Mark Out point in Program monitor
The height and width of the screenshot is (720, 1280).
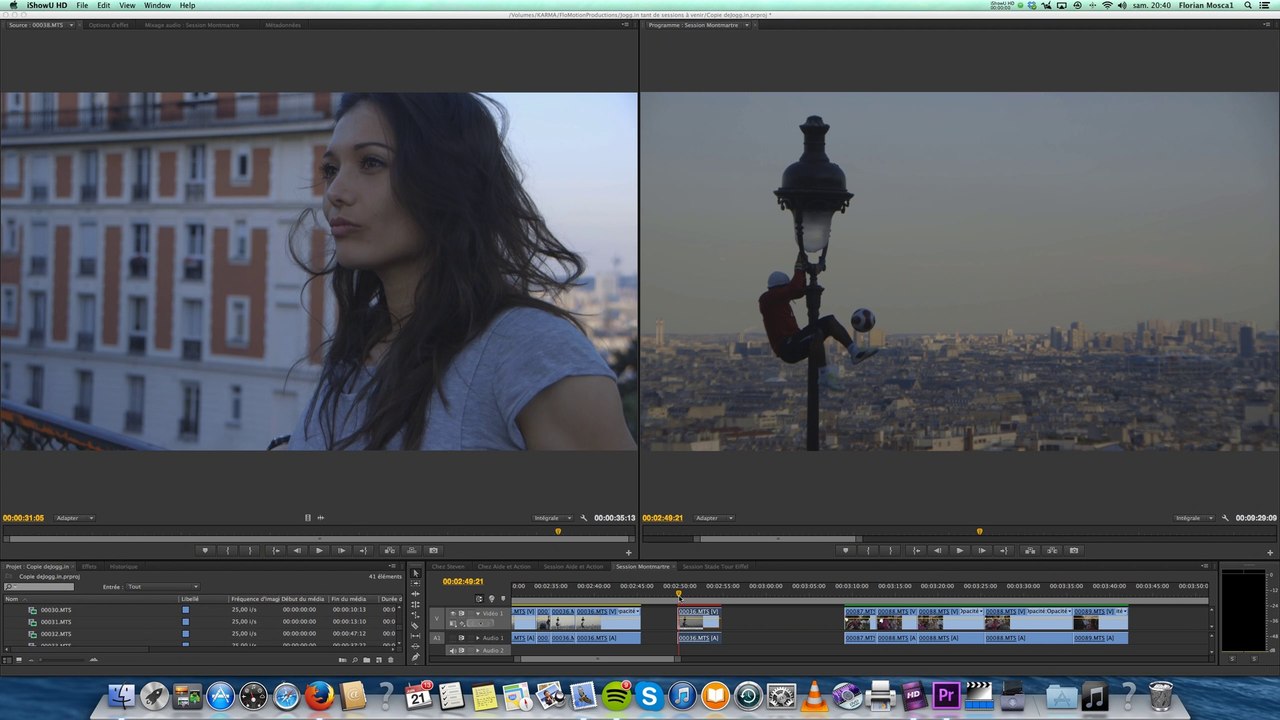pyautogui.click(x=890, y=550)
